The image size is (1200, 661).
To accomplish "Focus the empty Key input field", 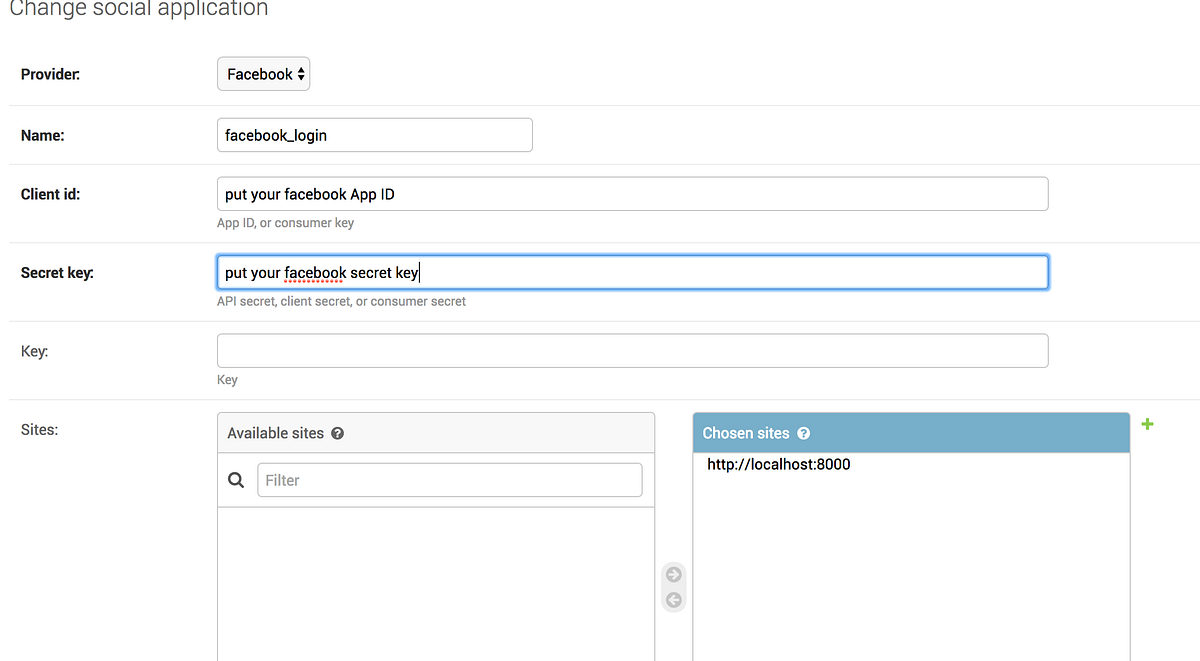I will 632,350.
